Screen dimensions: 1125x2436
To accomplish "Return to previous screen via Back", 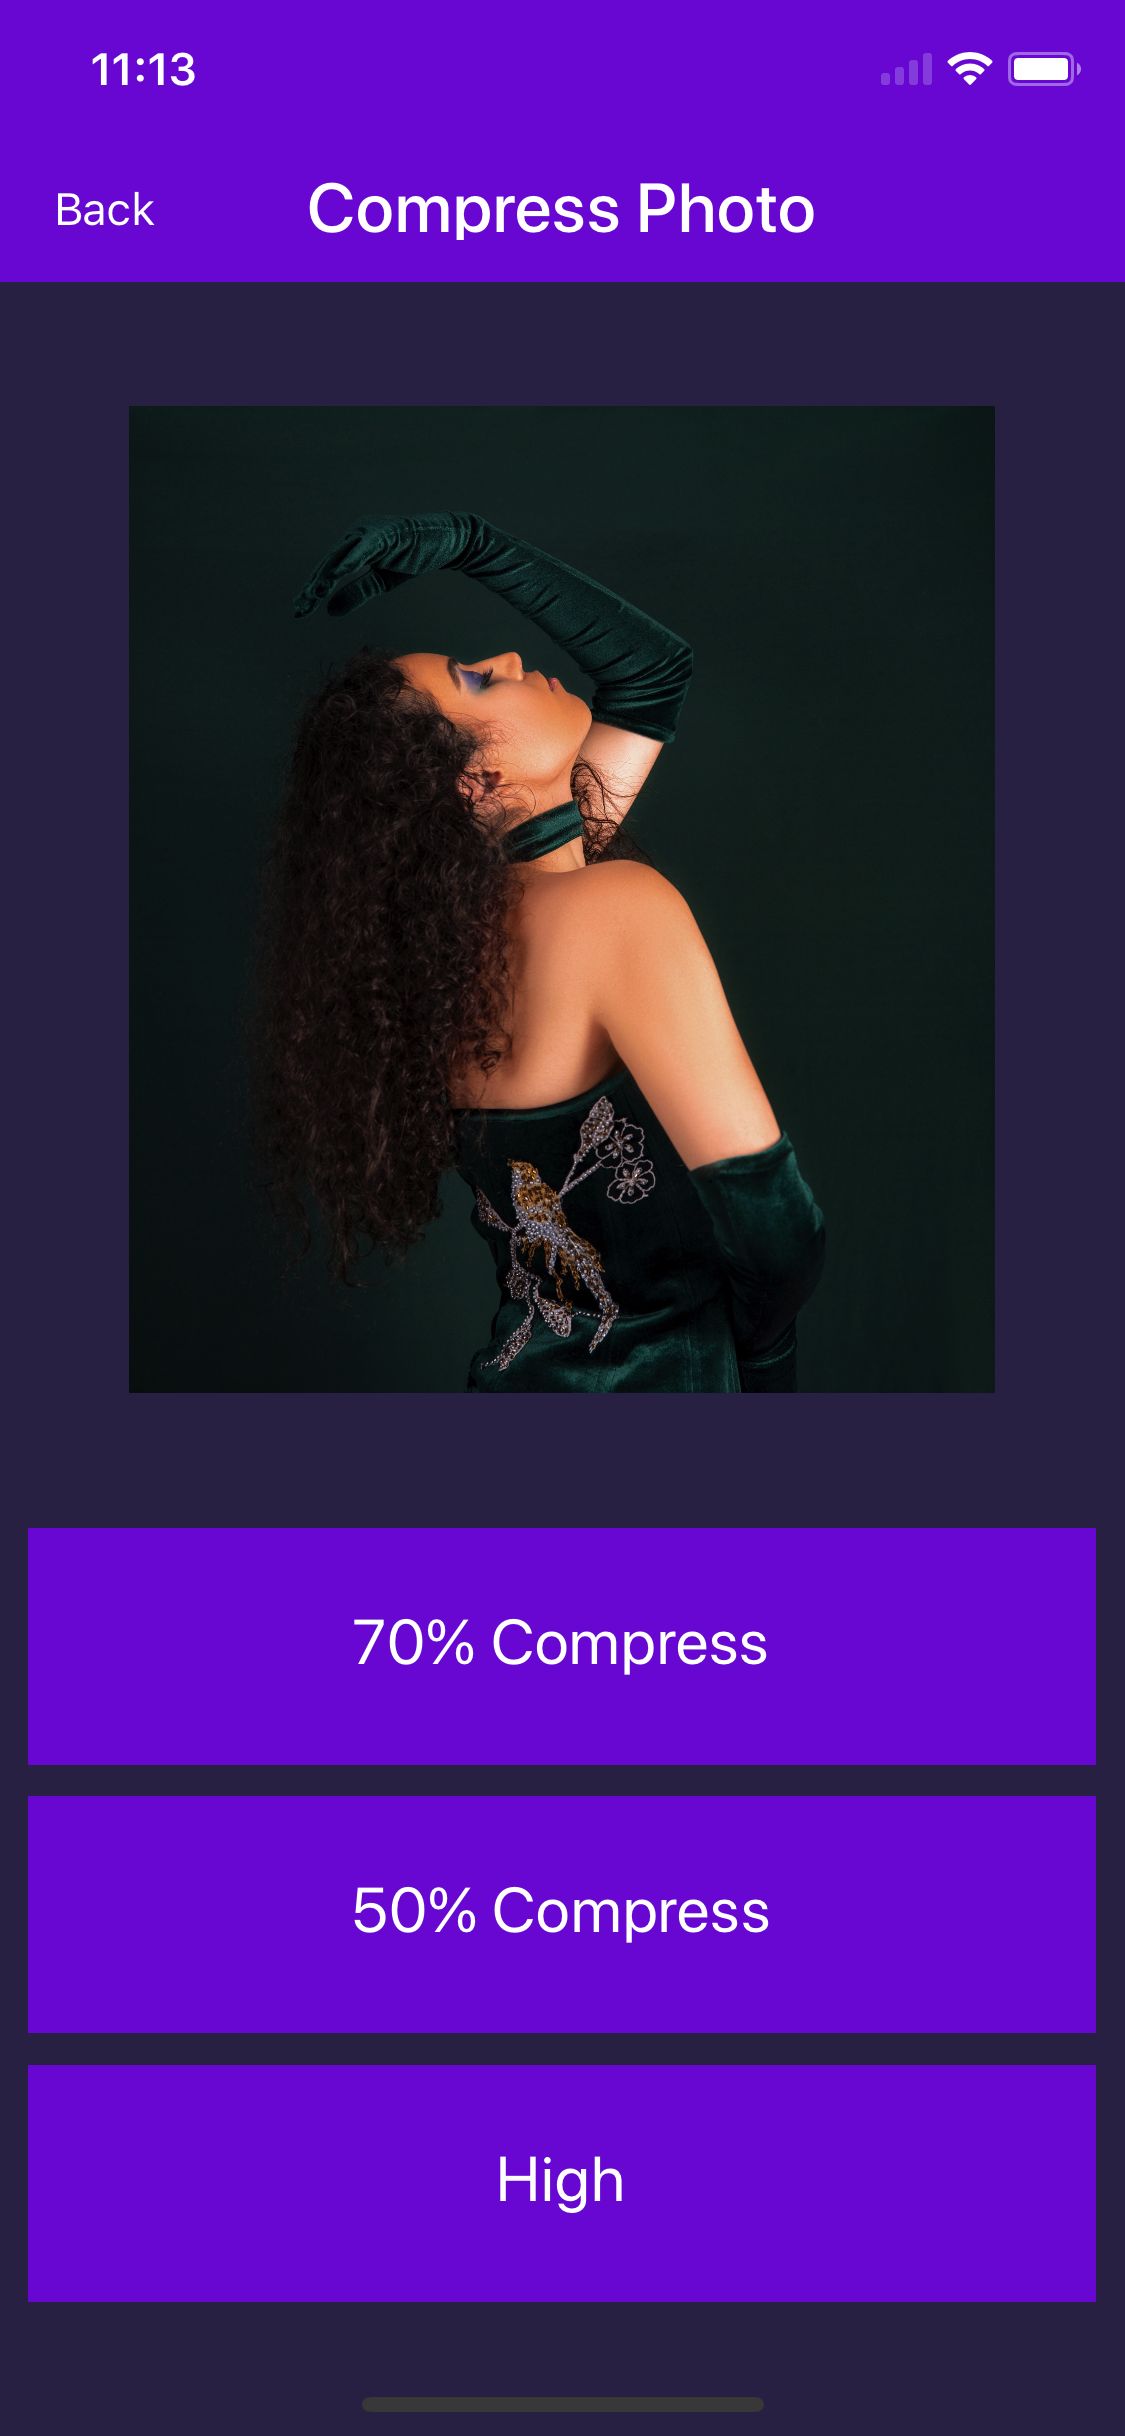I will [x=105, y=210].
